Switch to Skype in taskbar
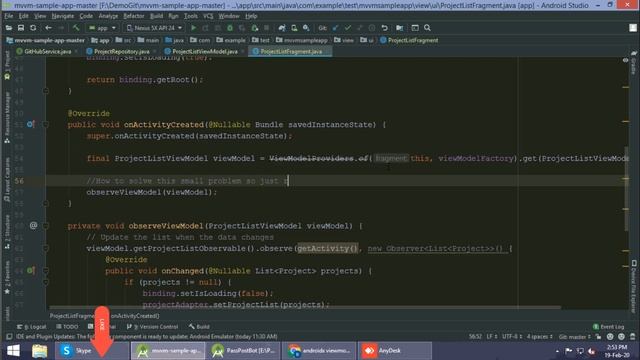The height and width of the screenshot is (360, 640). pos(92,351)
